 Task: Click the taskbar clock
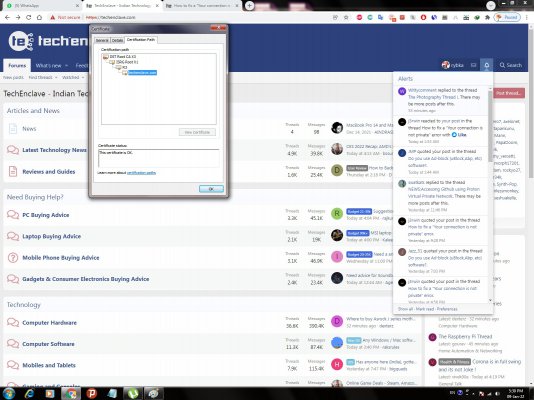[x=516, y=394]
